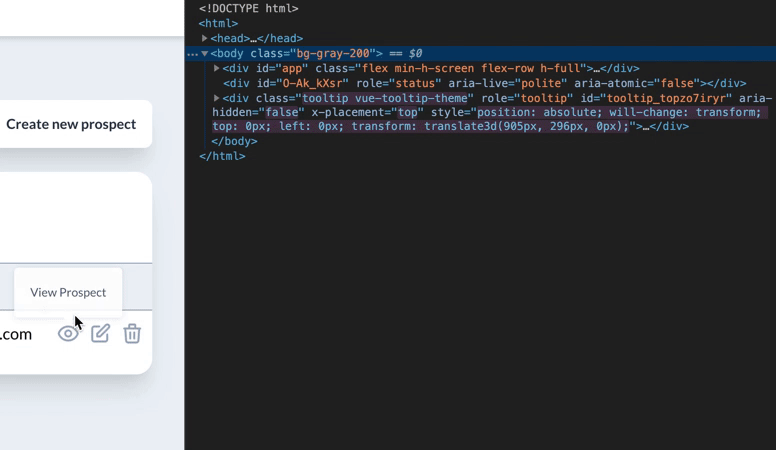Expand the tooltip div node
Viewport: 776px width, 450px height.
click(216, 98)
